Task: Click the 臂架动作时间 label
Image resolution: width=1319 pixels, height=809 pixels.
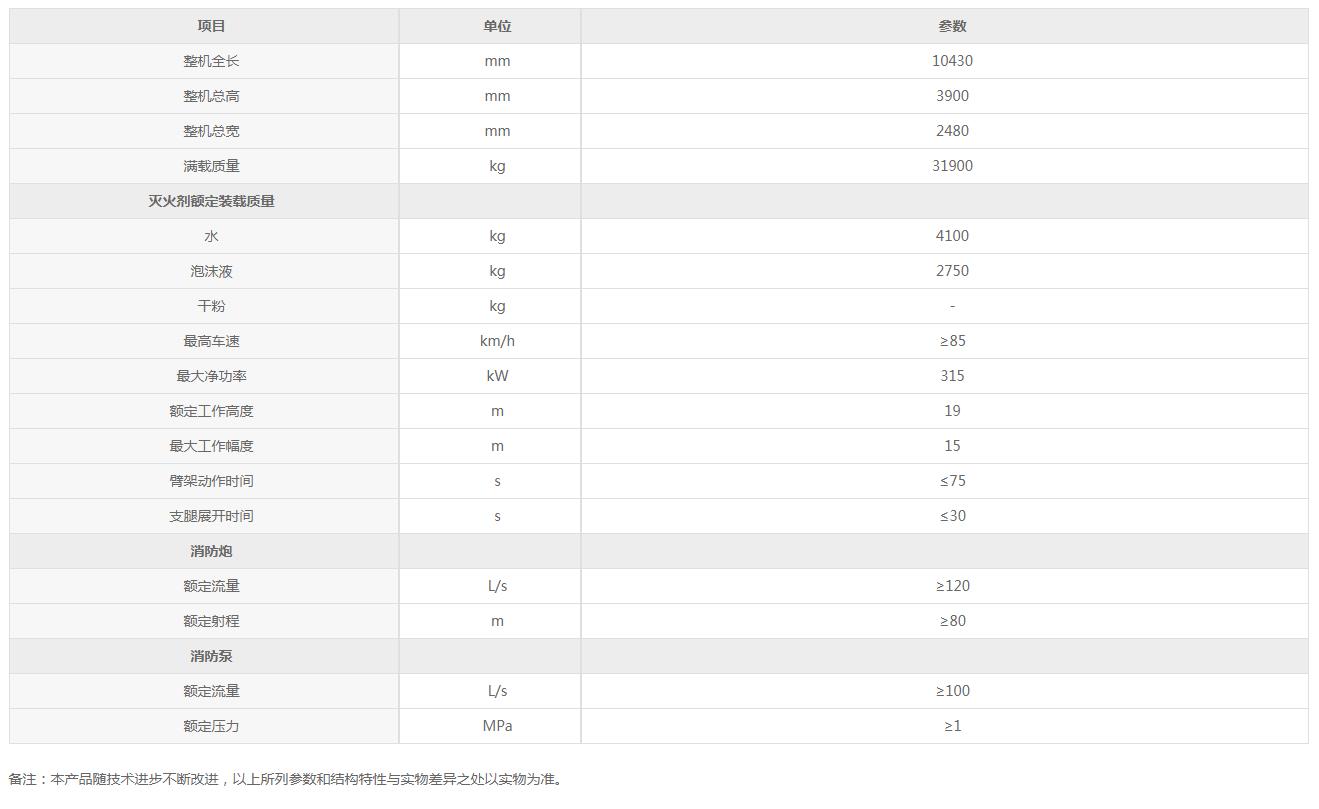Action: [x=211, y=481]
